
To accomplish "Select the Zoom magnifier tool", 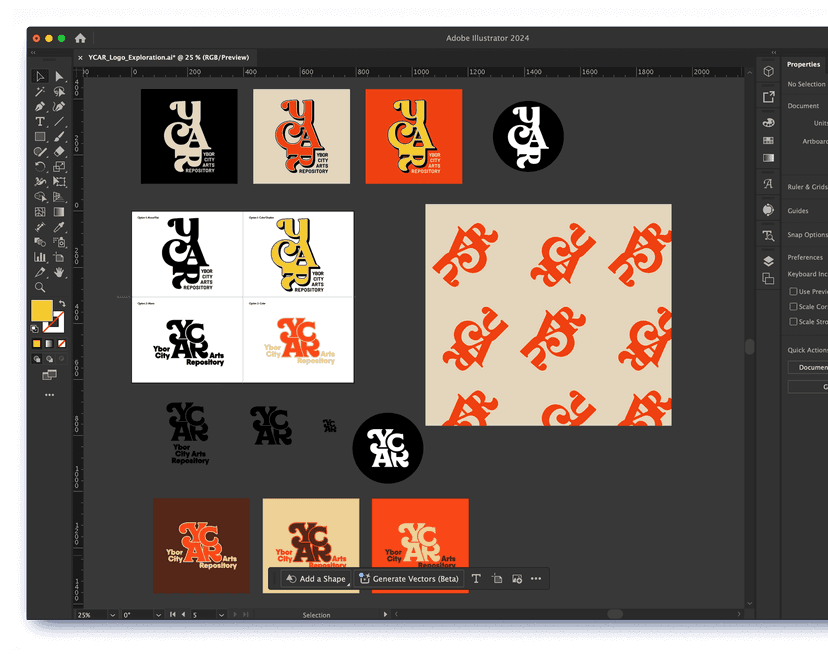I will pos(40,287).
